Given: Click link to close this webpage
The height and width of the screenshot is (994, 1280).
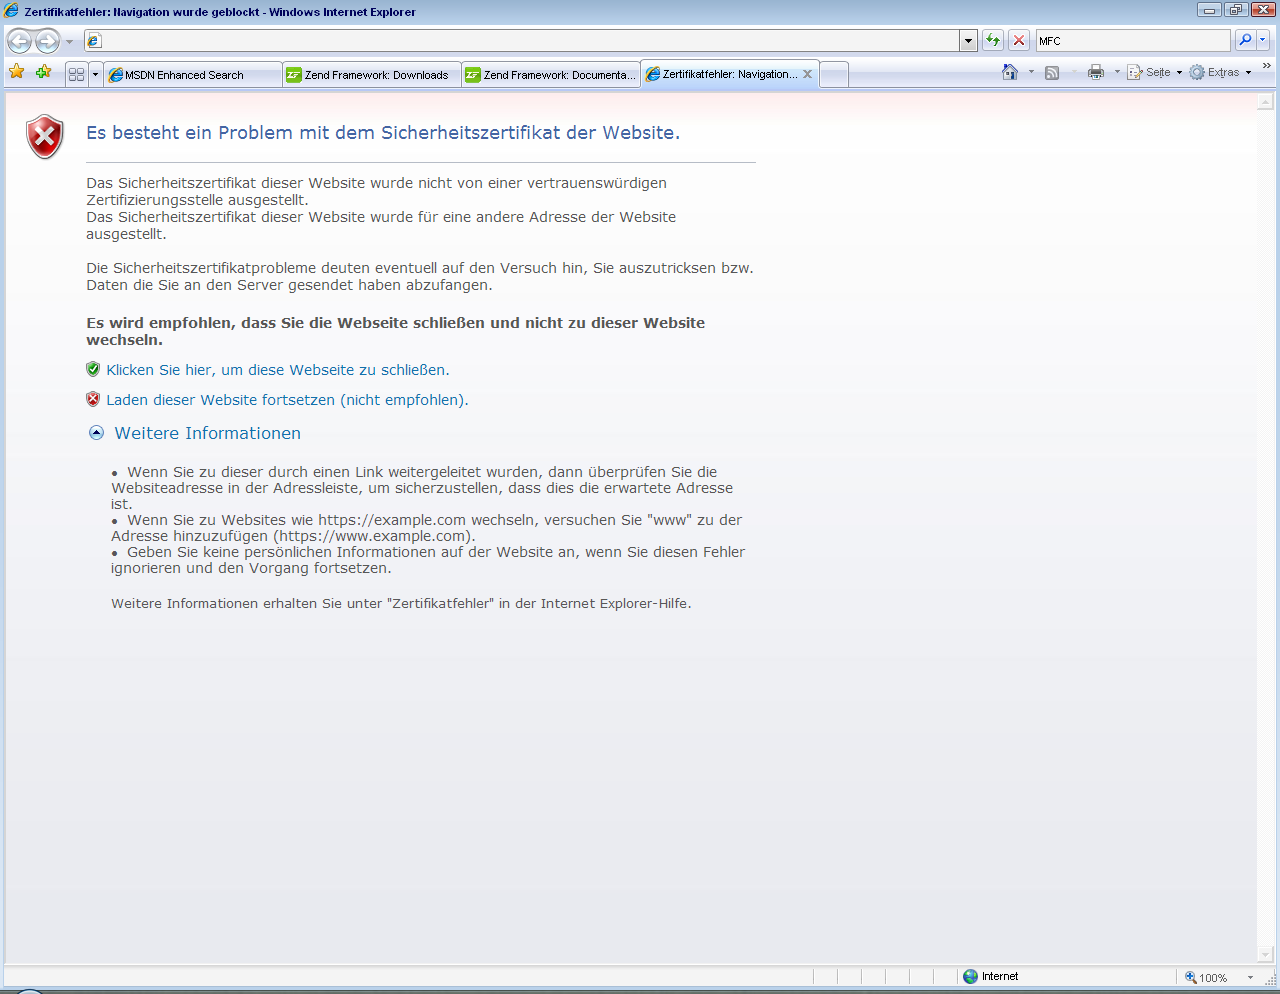Looking at the screenshot, I should point(278,370).
